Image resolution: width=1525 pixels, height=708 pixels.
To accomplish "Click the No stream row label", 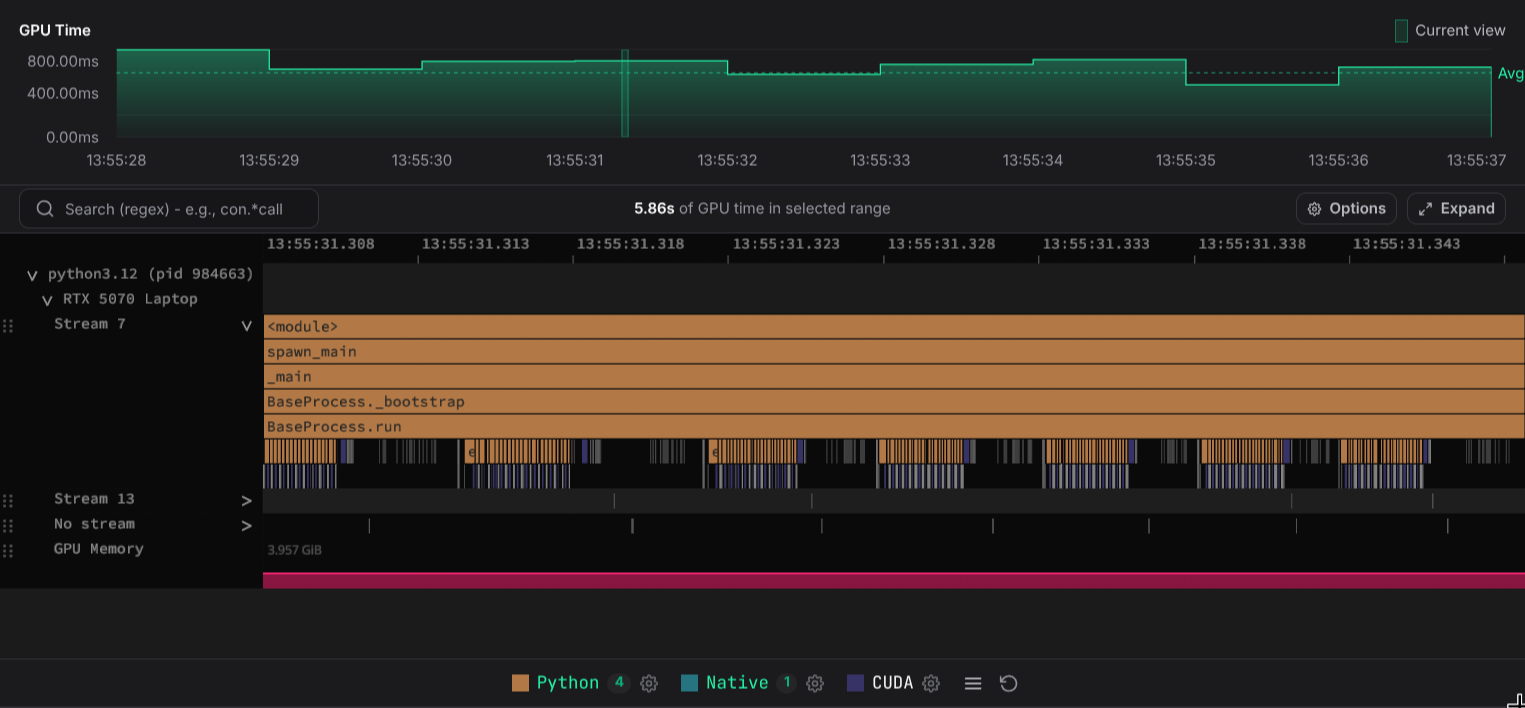I will (x=94, y=524).
